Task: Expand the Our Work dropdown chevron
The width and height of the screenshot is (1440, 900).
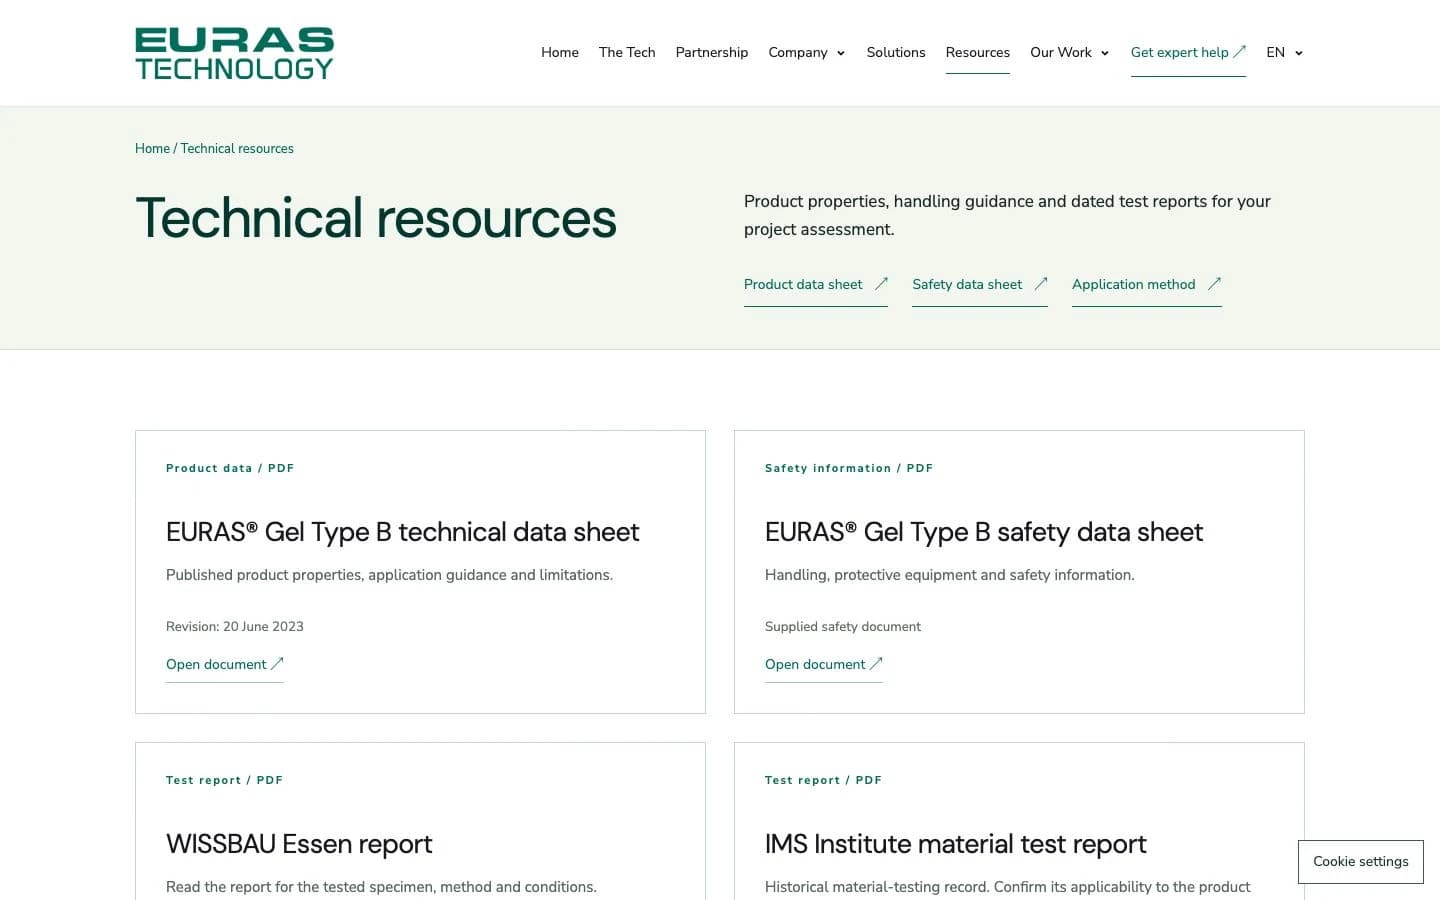Action: [x=1105, y=53]
